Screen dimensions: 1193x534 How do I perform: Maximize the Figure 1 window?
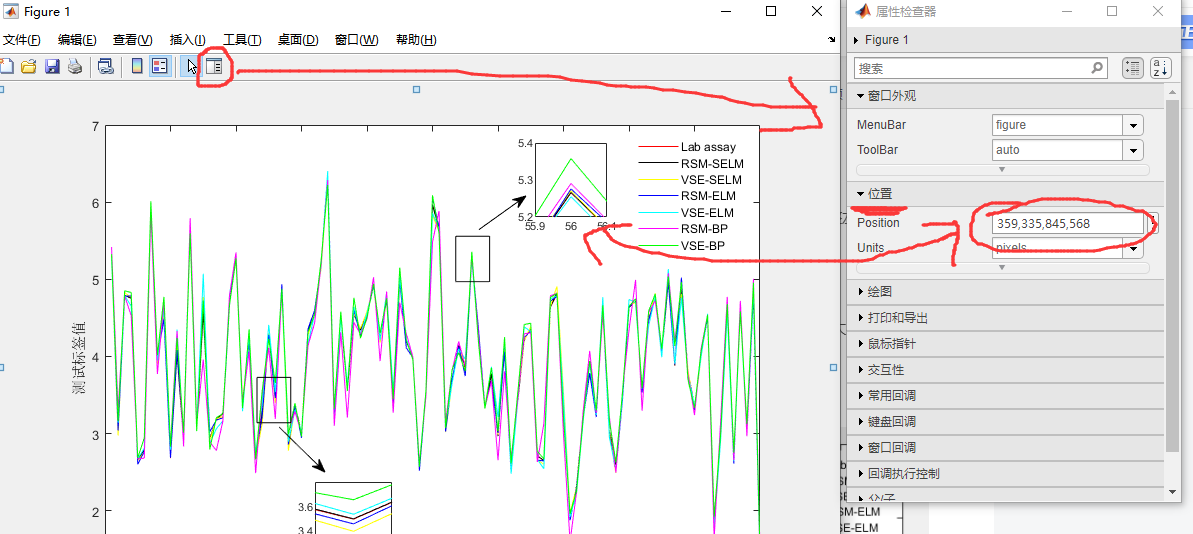(771, 11)
